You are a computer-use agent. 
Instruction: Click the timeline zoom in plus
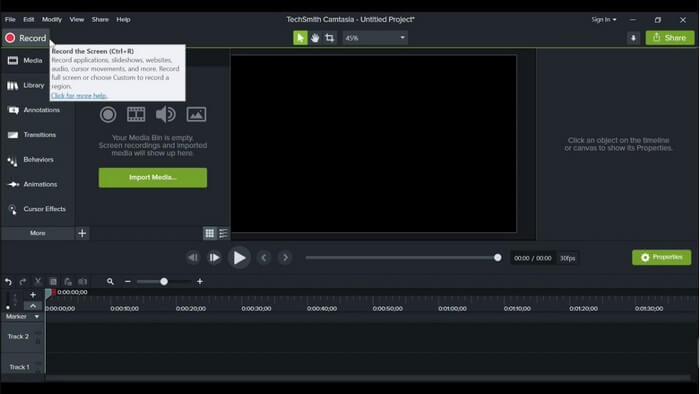coord(200,282)
